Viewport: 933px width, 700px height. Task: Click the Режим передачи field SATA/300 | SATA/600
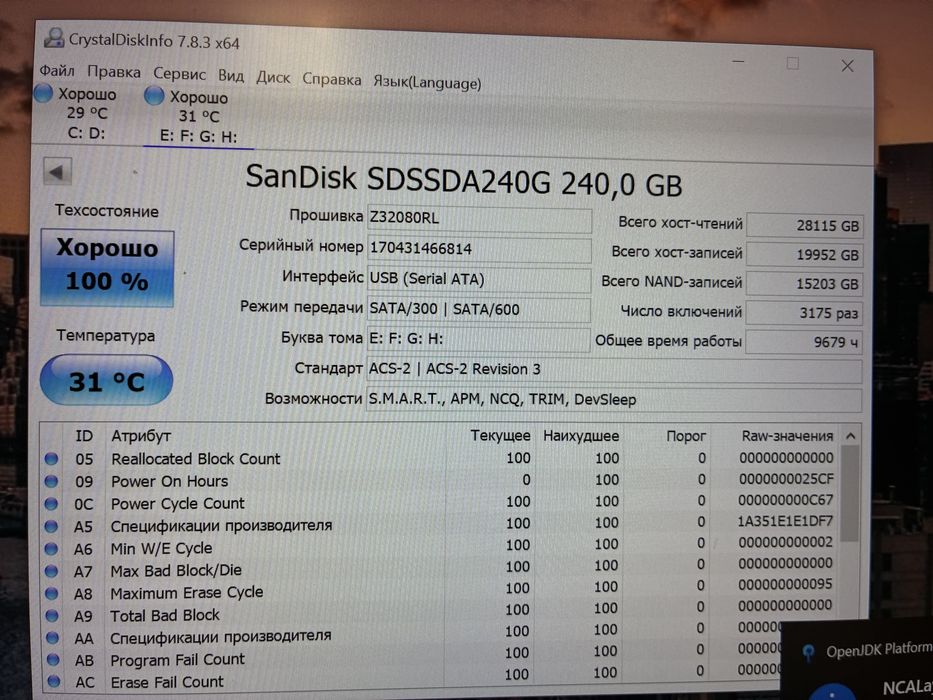point(478,310)
